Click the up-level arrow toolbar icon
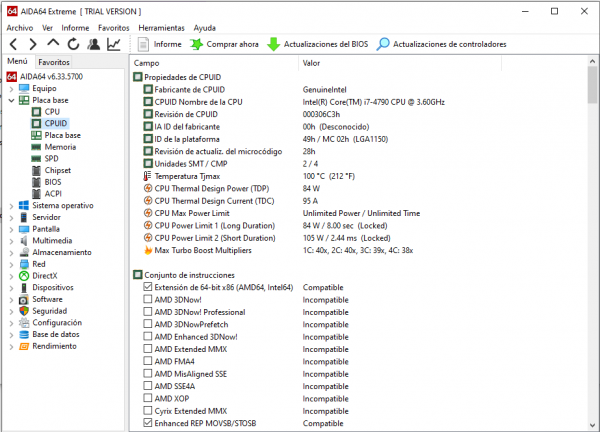The width and height of the screenshot is (600, 432). [53, 43]
